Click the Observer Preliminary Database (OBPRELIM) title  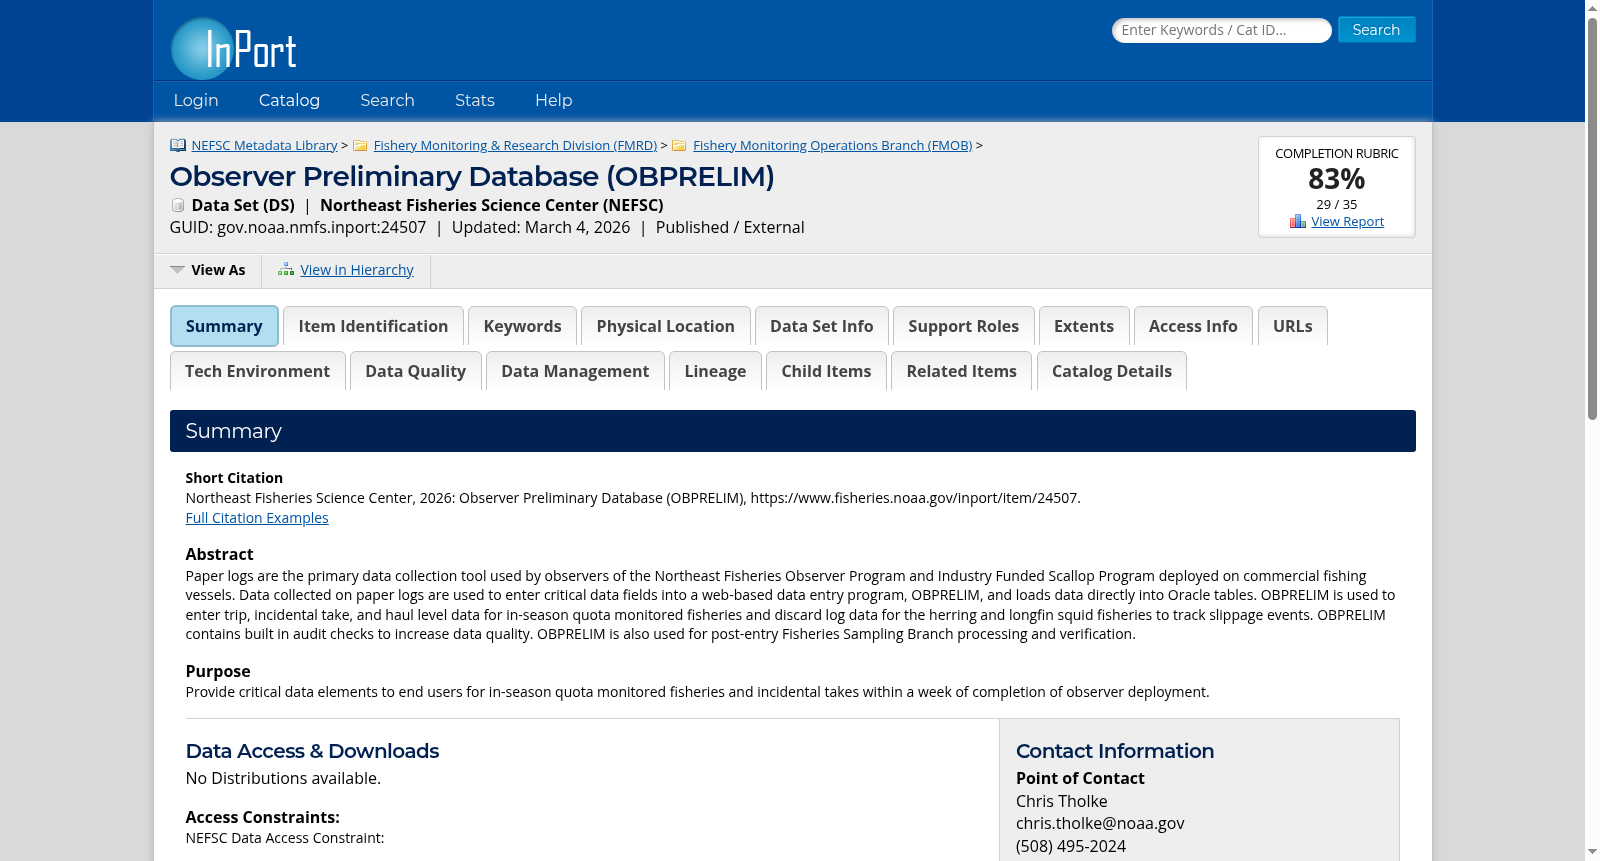coord(472,177)
